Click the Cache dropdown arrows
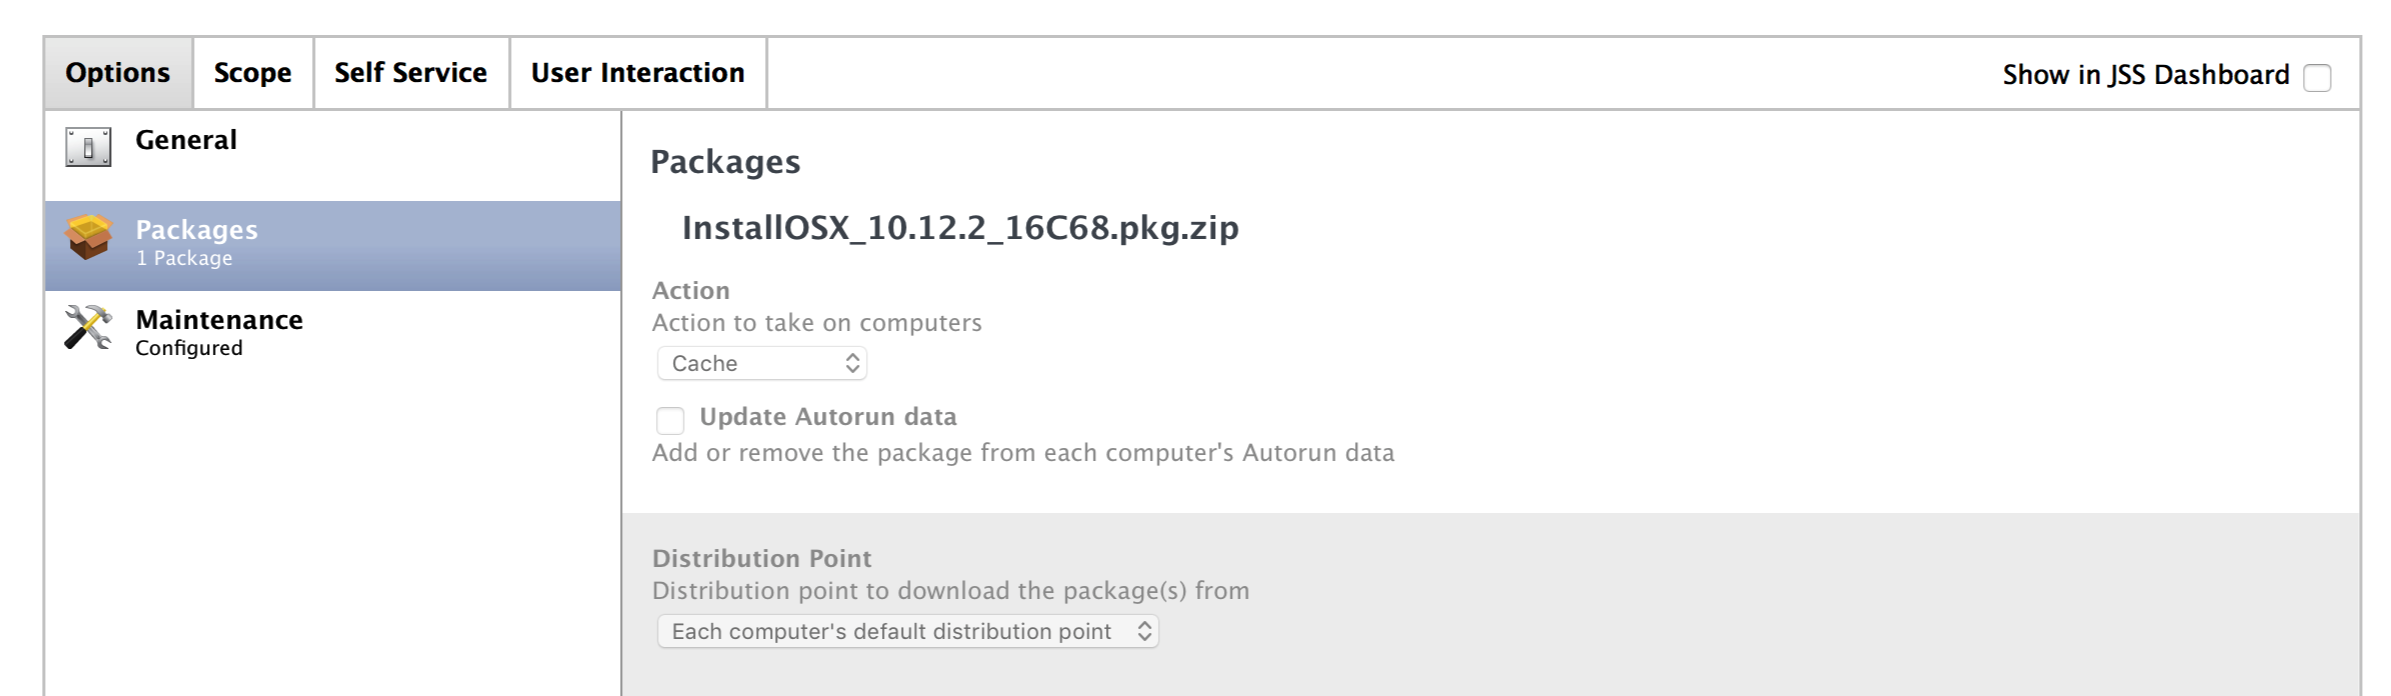Viewport: 2391px width, 696px height. (x=852, y=363)
